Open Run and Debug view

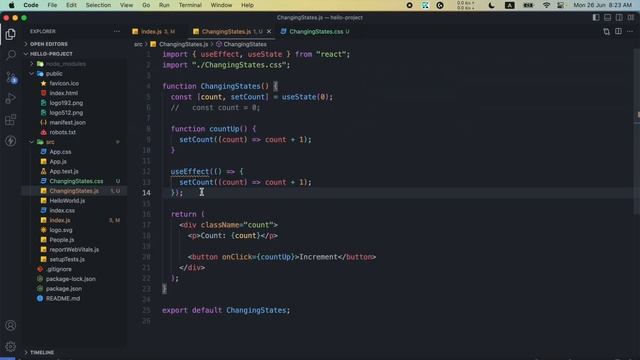pyautogui.click(x=11, y=98)
